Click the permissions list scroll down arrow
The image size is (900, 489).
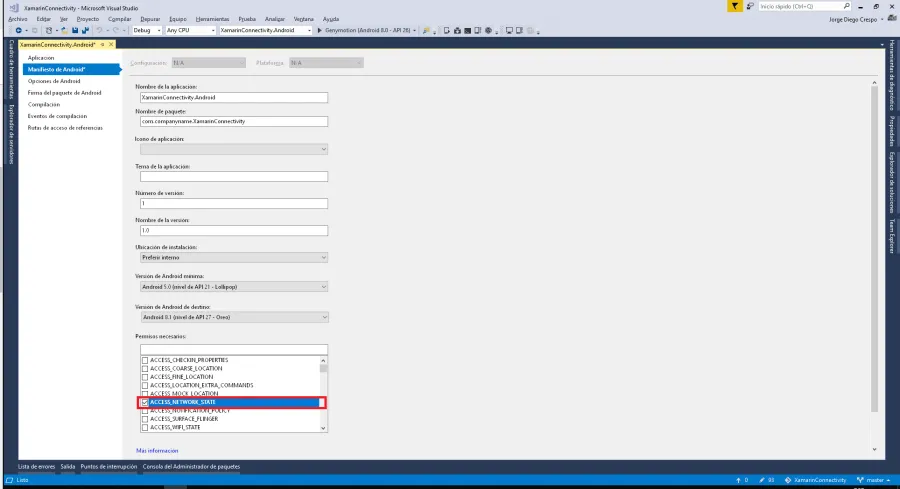323,428
